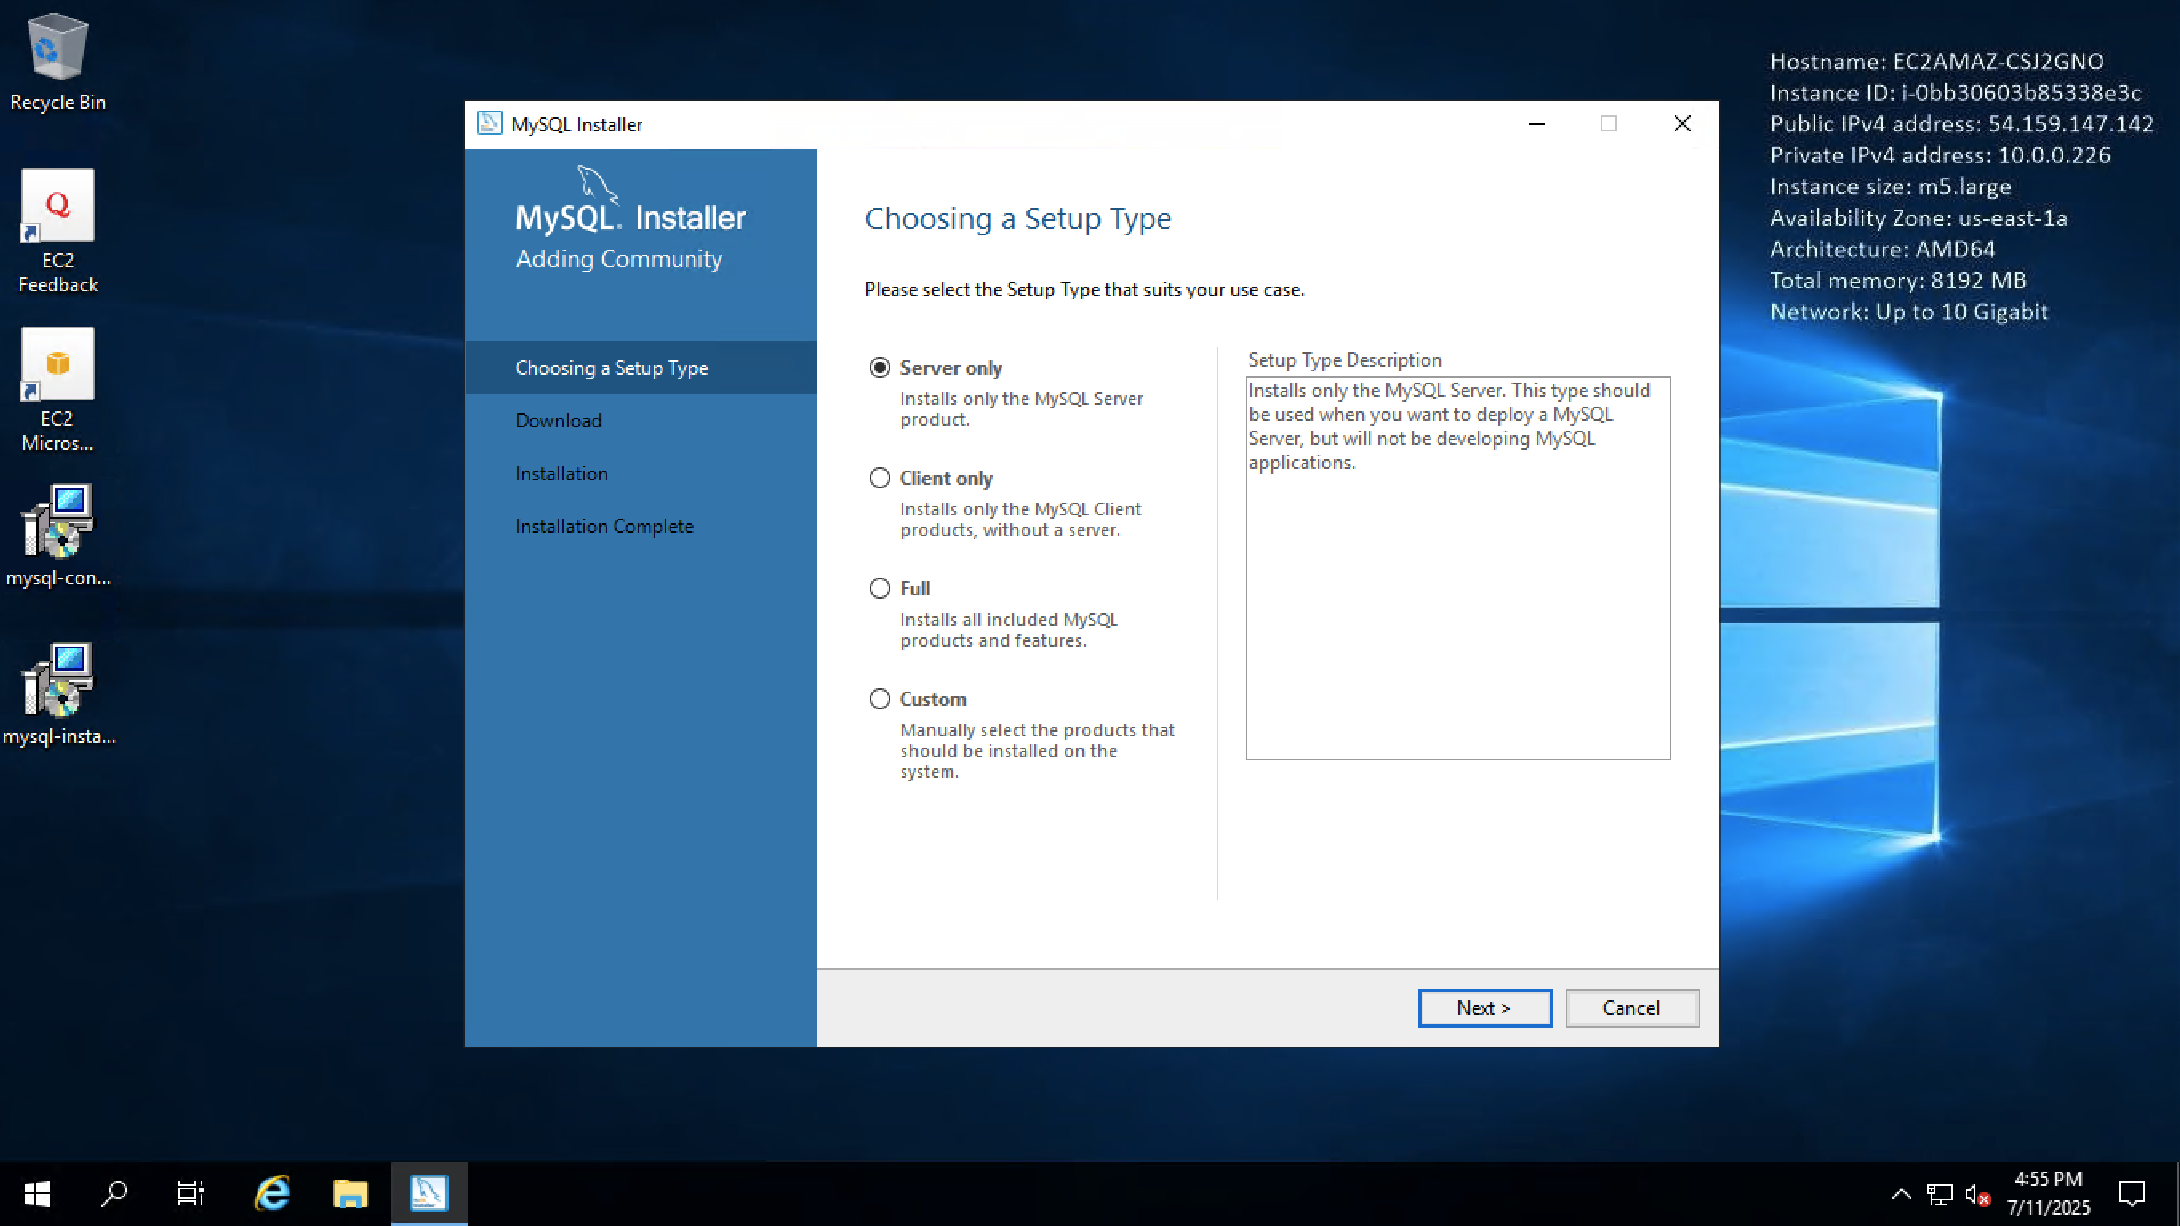Click the Hostname line on the desktop wallpaper
Screen dimensions: 2180x1226
click(x=1937, y=61)
